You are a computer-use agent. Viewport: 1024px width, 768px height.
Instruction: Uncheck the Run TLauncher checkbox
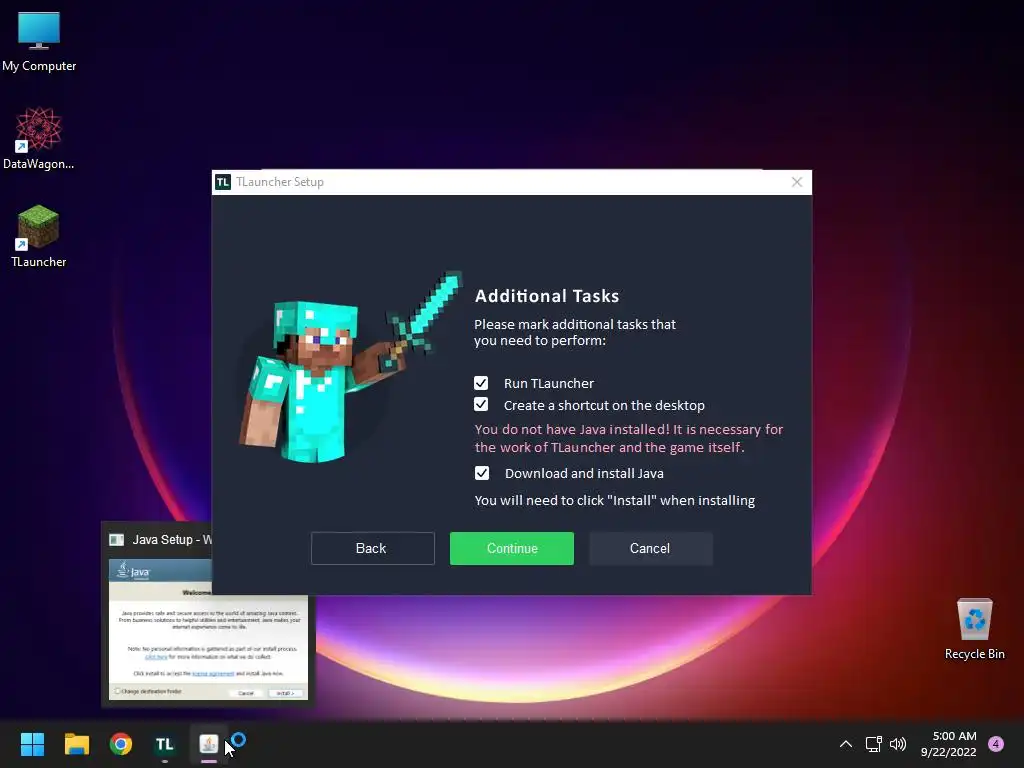coord(481,383)
